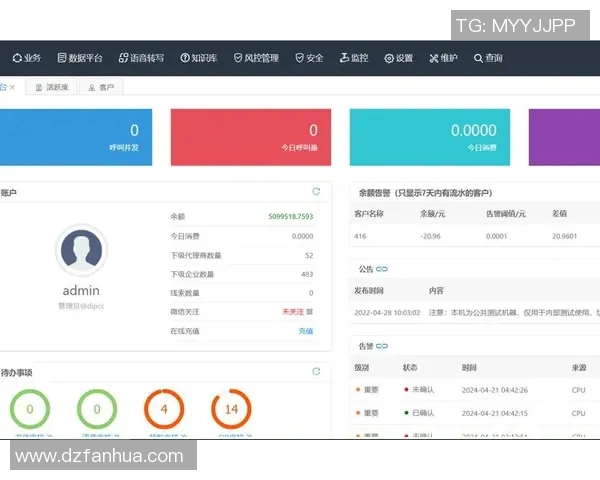This screenshot has height=480, width=600.
Task: Switch to the 活跃度 tab
Action: click(52, 87)
